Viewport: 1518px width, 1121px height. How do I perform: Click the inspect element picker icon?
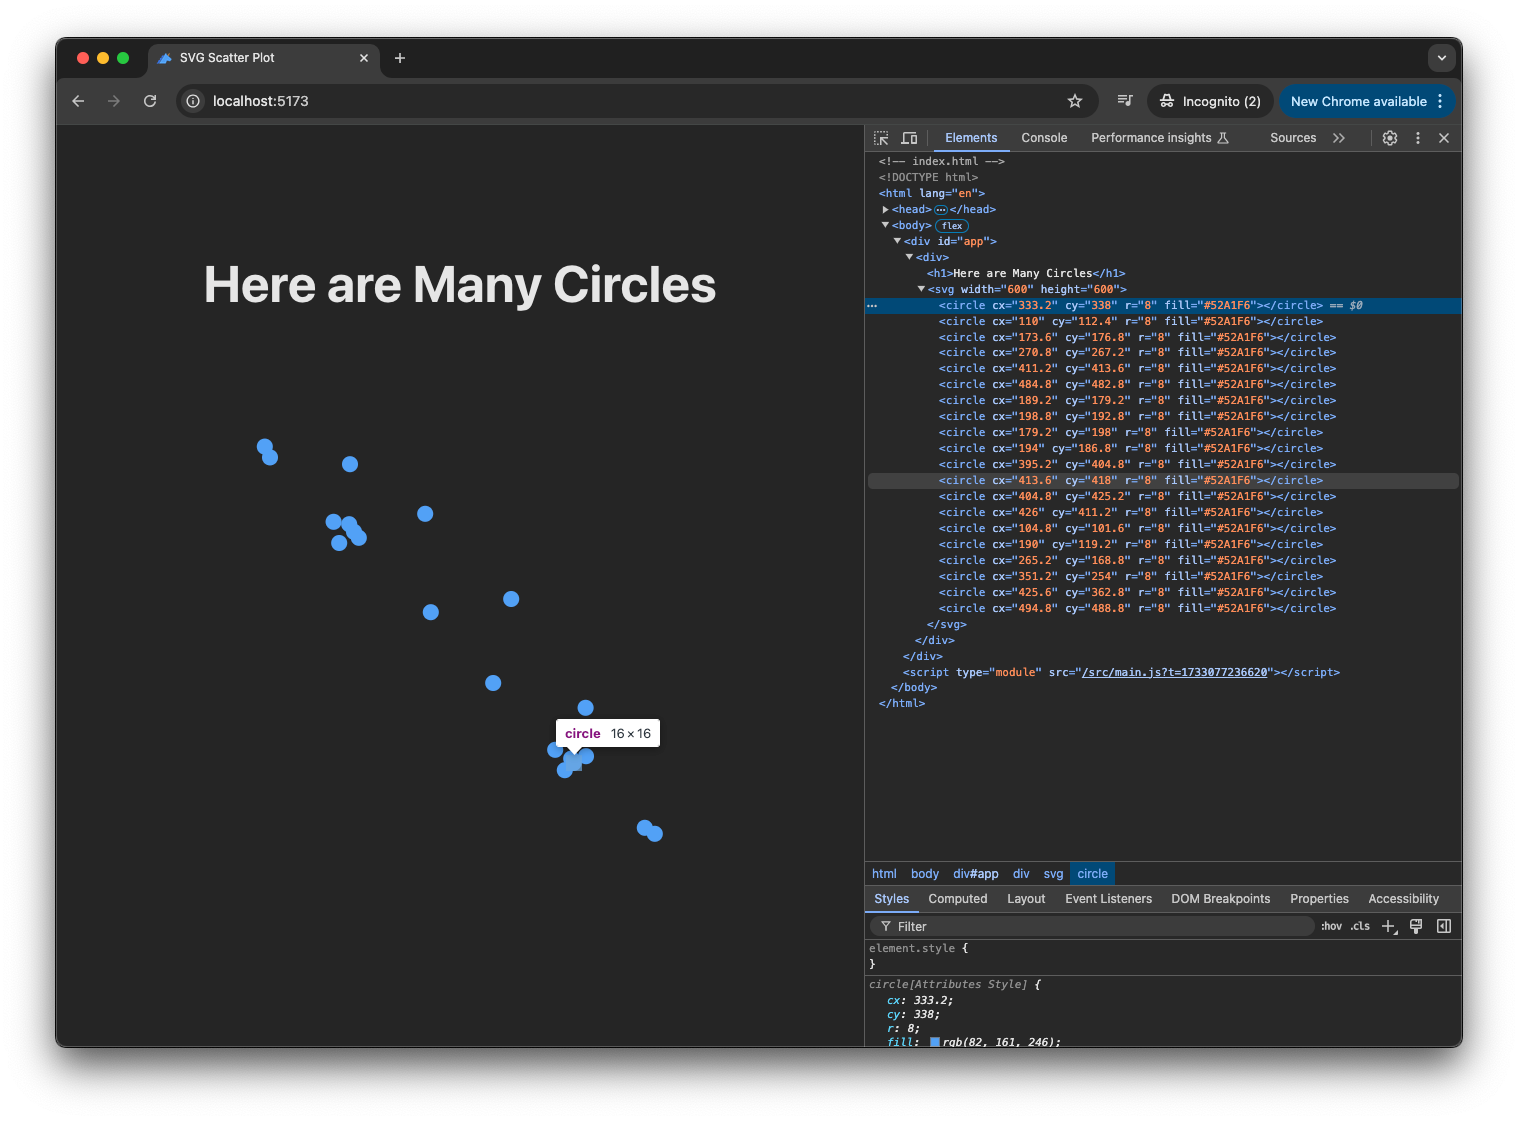point(881,138)
